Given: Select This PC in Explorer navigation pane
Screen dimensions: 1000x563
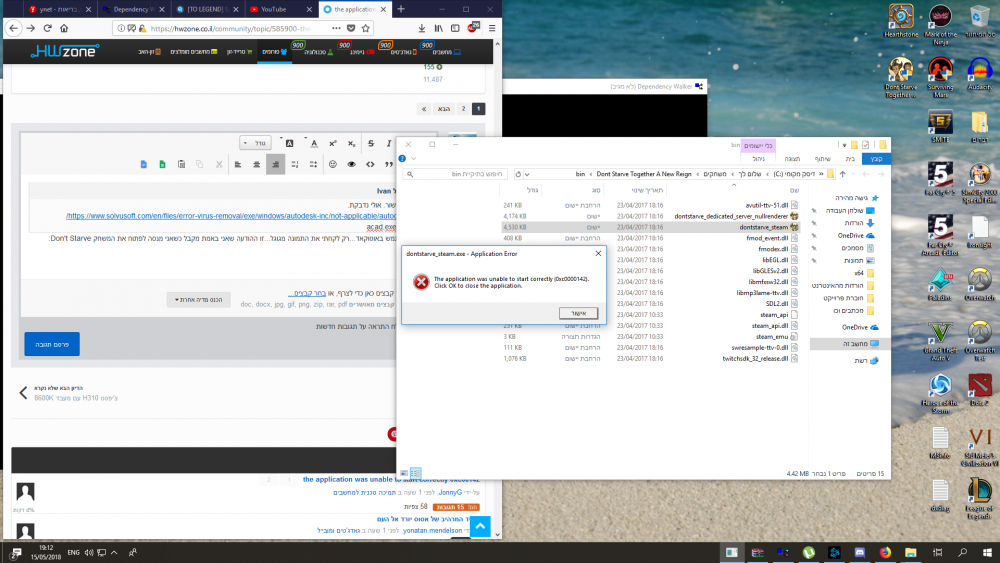Looking at the screenshot, I should (x=850, y=344).
